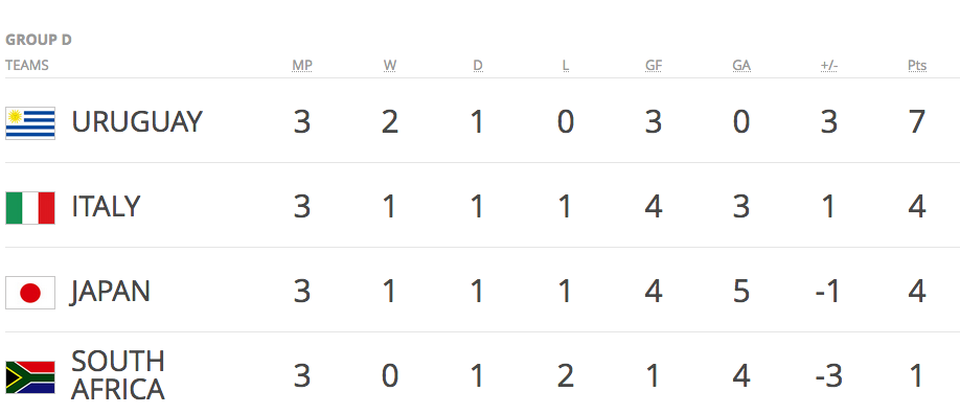
Task: Click the GA column header
Action: point(741,66)
